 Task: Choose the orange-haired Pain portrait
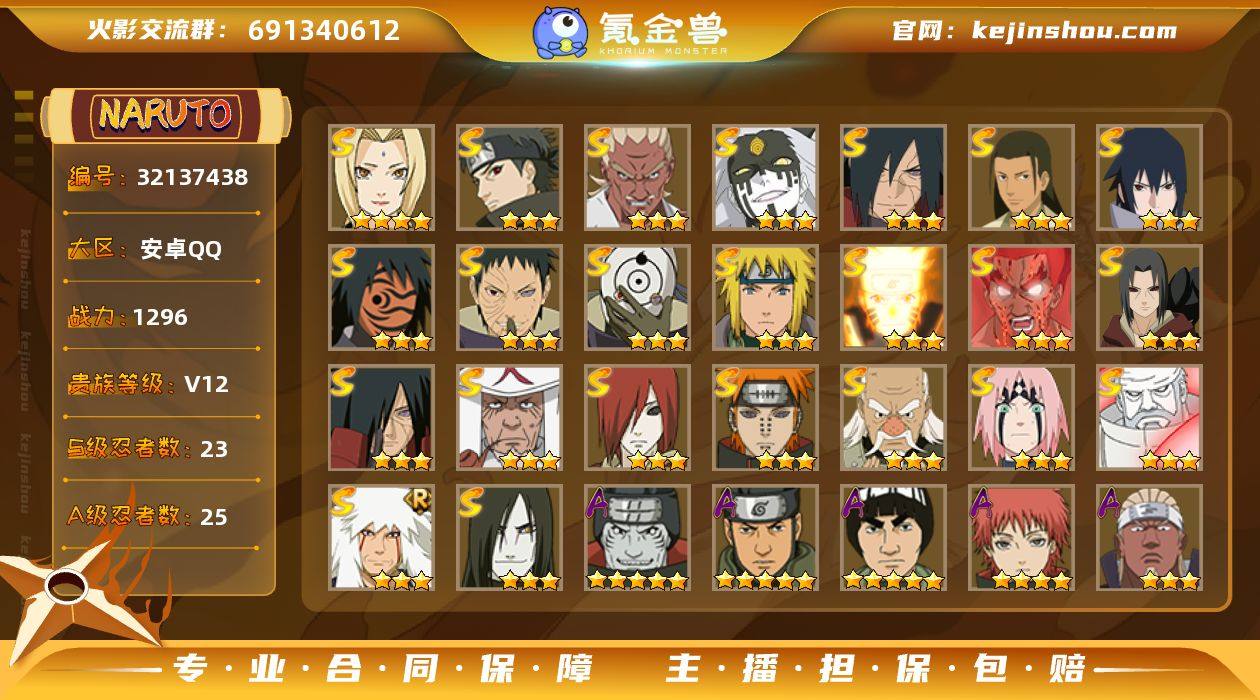point(766,417)
